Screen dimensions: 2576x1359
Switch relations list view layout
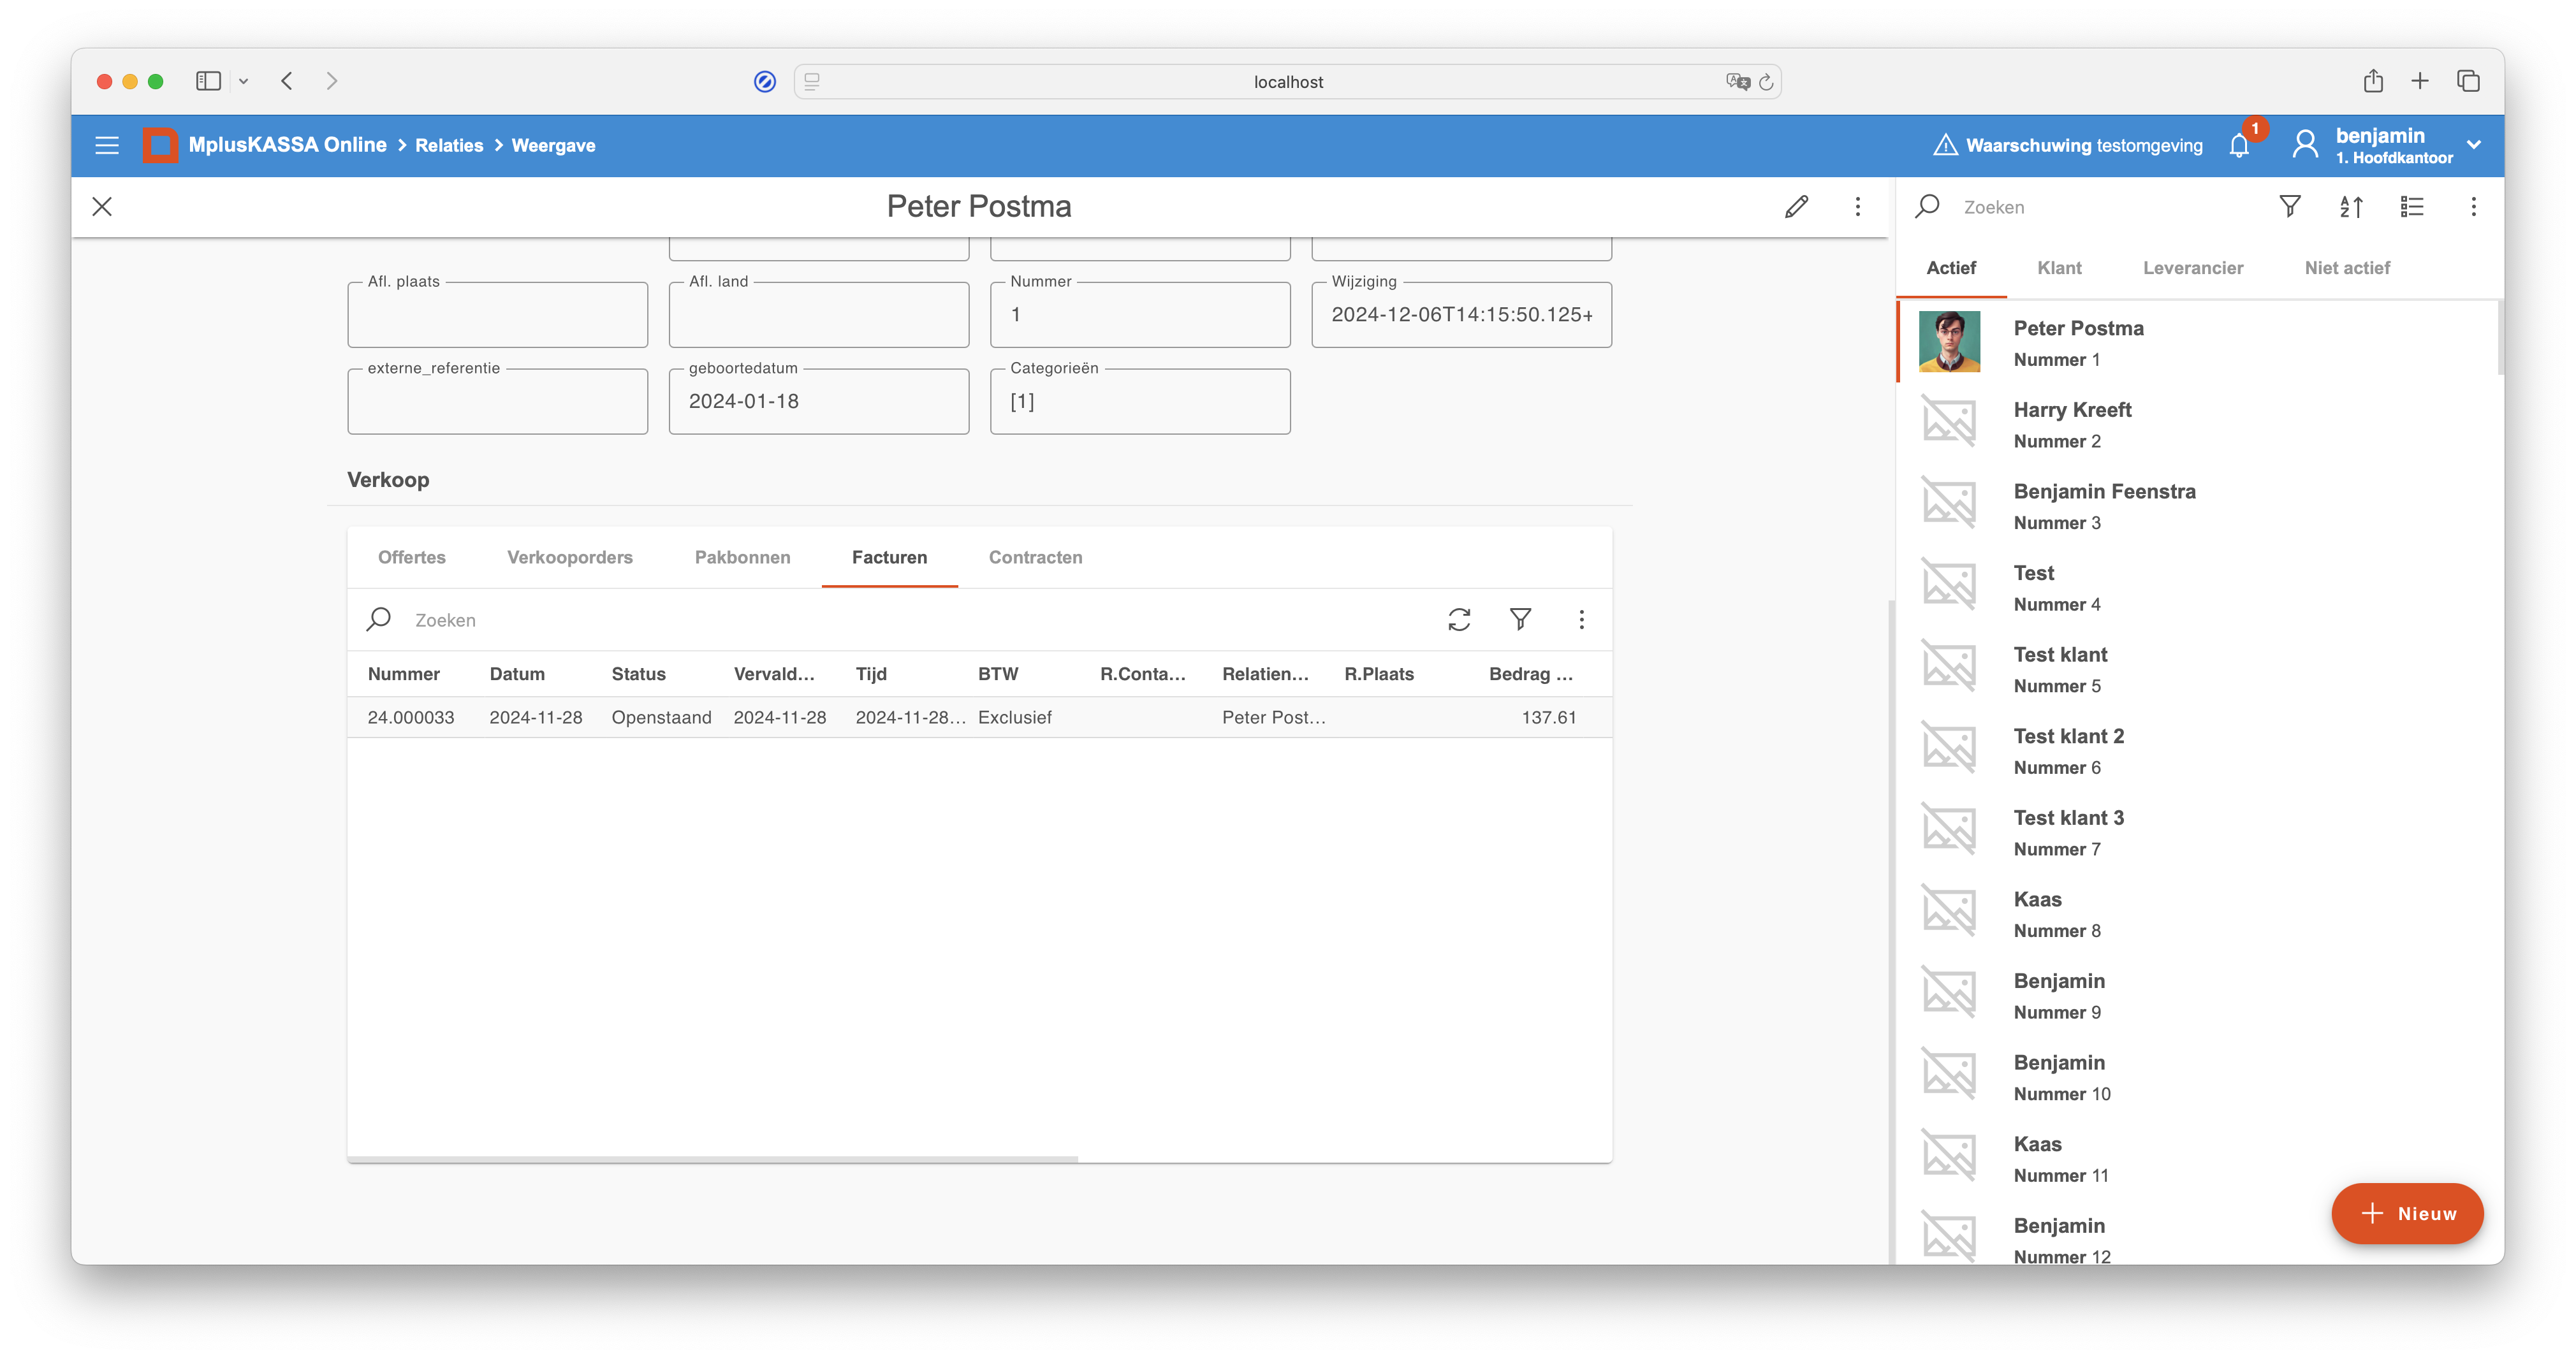pos(2412,207)
